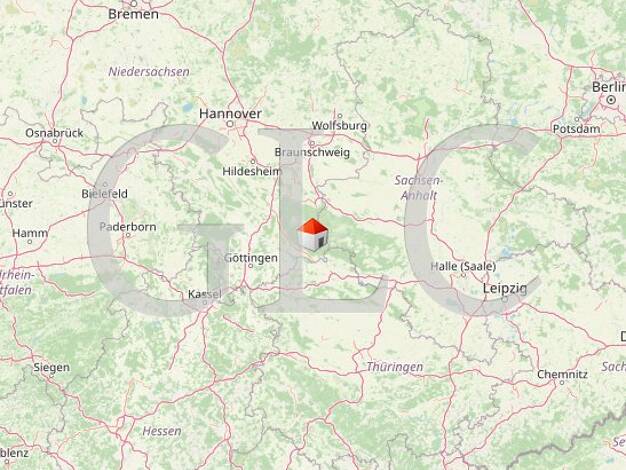This screenshot has height=470, width=626.
Task: Click on the Leipzig label
Action: click(x=505, y=288)
